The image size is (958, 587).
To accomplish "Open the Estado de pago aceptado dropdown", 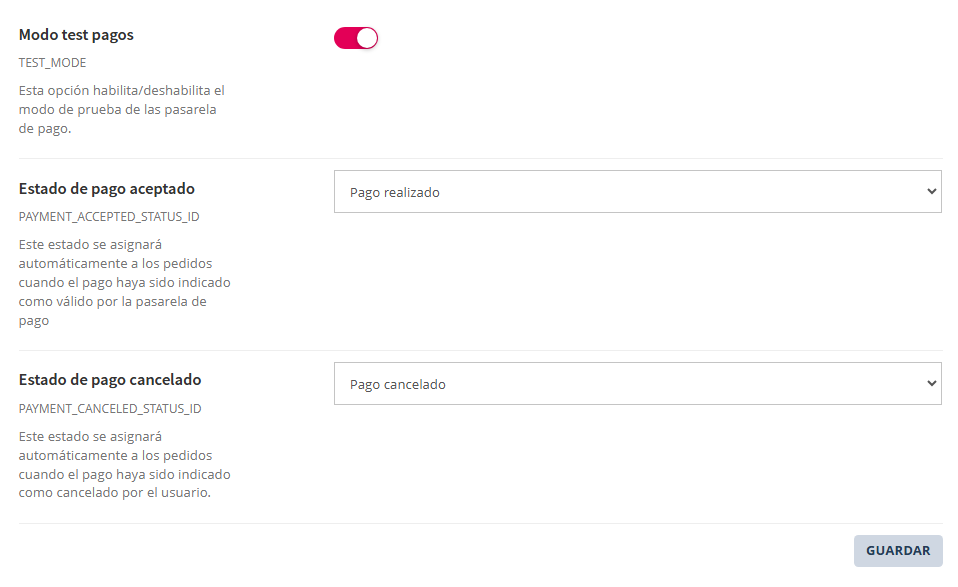I will [x=637, y=191].
